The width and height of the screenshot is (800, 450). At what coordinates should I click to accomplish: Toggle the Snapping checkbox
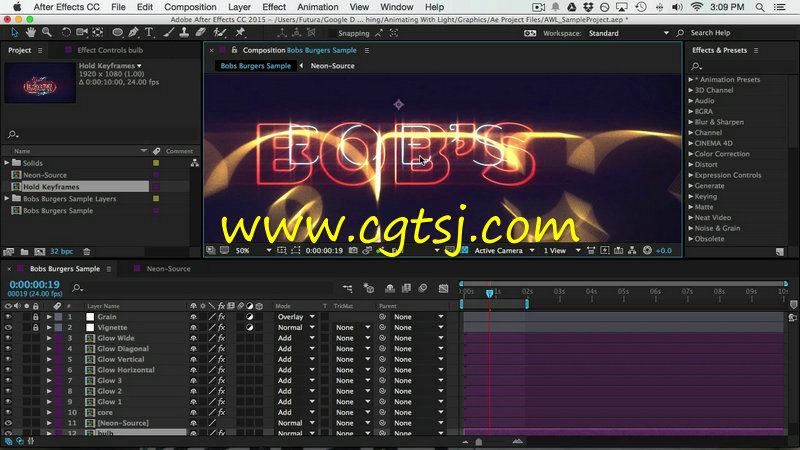[332, 33]
